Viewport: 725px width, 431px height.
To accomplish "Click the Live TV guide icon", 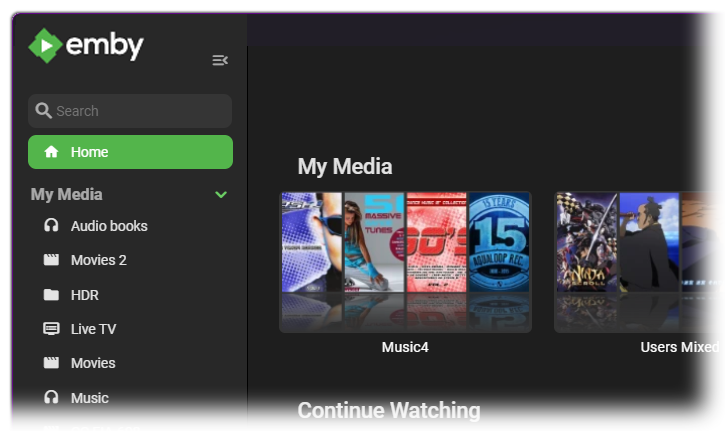I will (51, 329).
